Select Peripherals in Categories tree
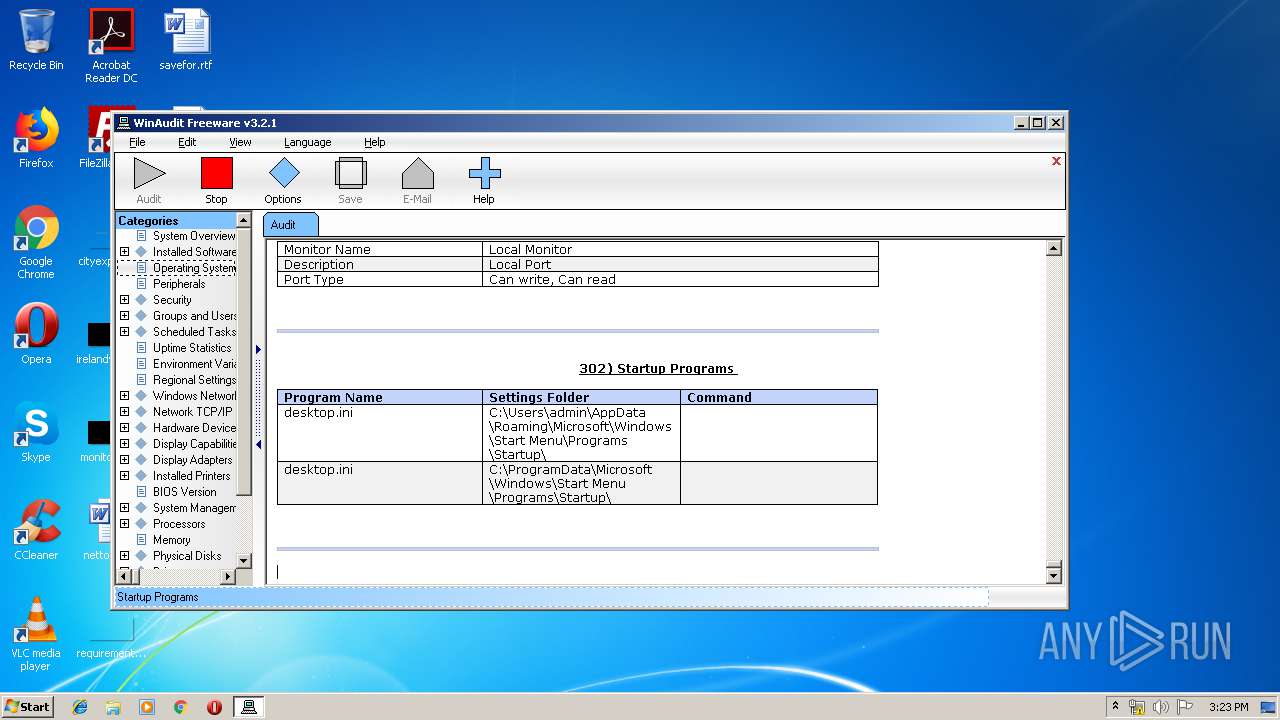1280x720 pixels. tap(179, 284)
